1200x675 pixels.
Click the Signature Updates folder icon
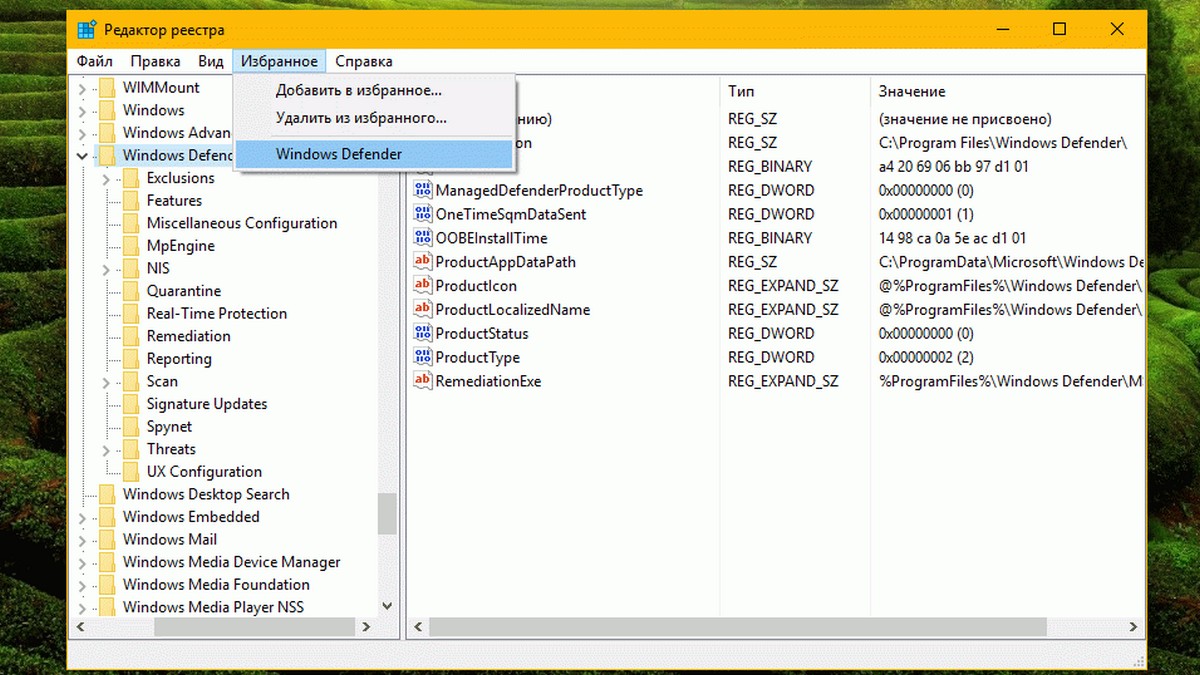tap(130, 404)
